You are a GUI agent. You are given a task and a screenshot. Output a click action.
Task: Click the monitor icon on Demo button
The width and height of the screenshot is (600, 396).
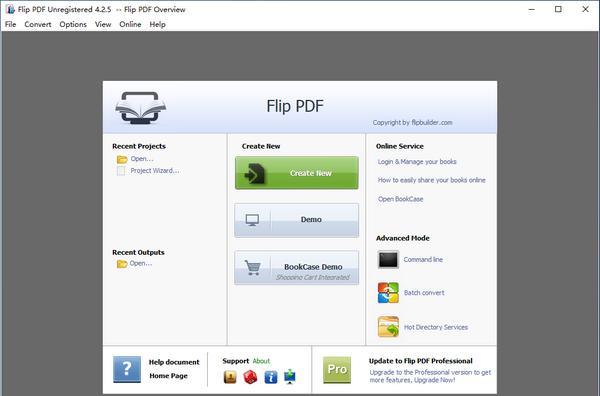coord(252,220)
